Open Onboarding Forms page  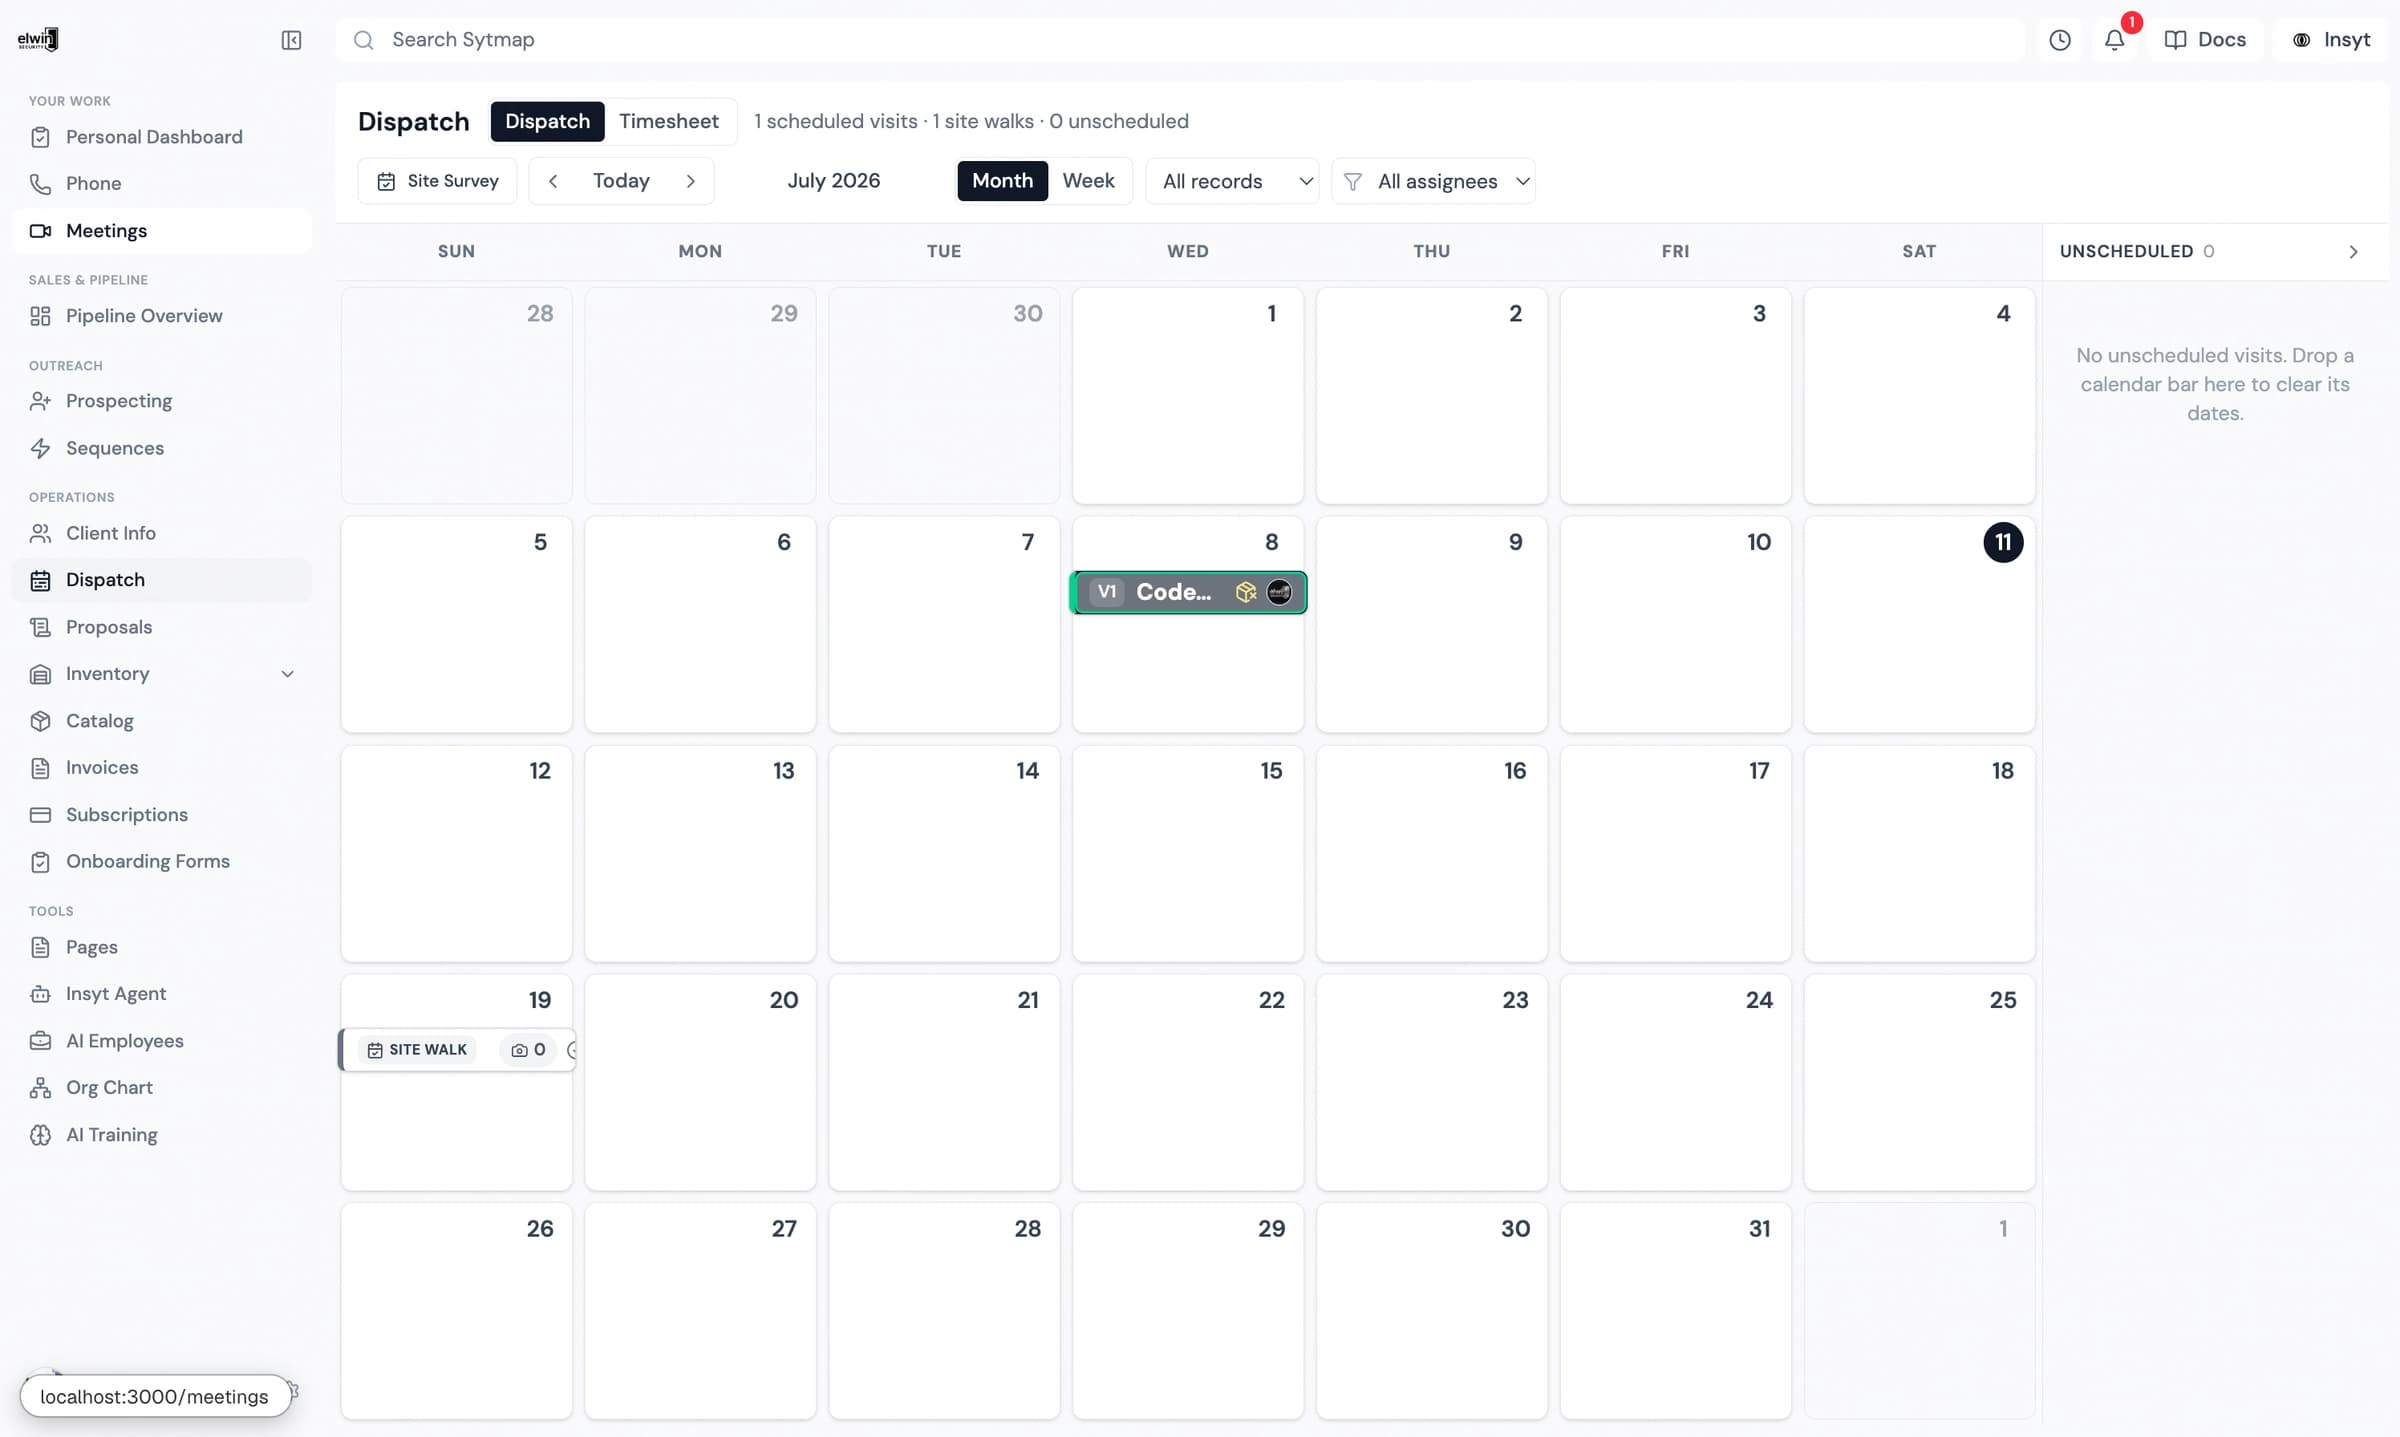coord(162,862)
